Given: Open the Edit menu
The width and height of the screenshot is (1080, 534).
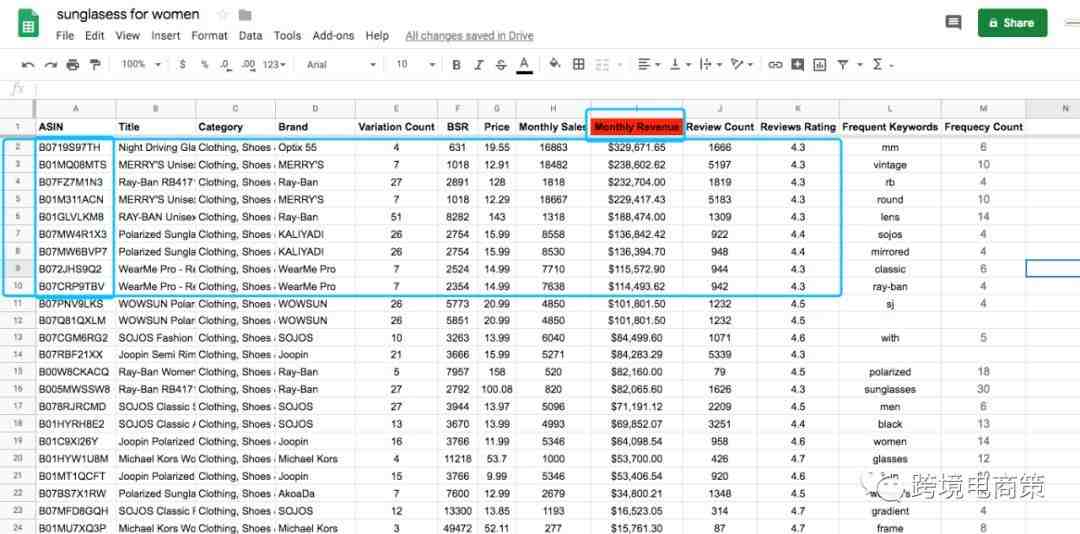Looking at the screenshot, I should tap(94, 36).
